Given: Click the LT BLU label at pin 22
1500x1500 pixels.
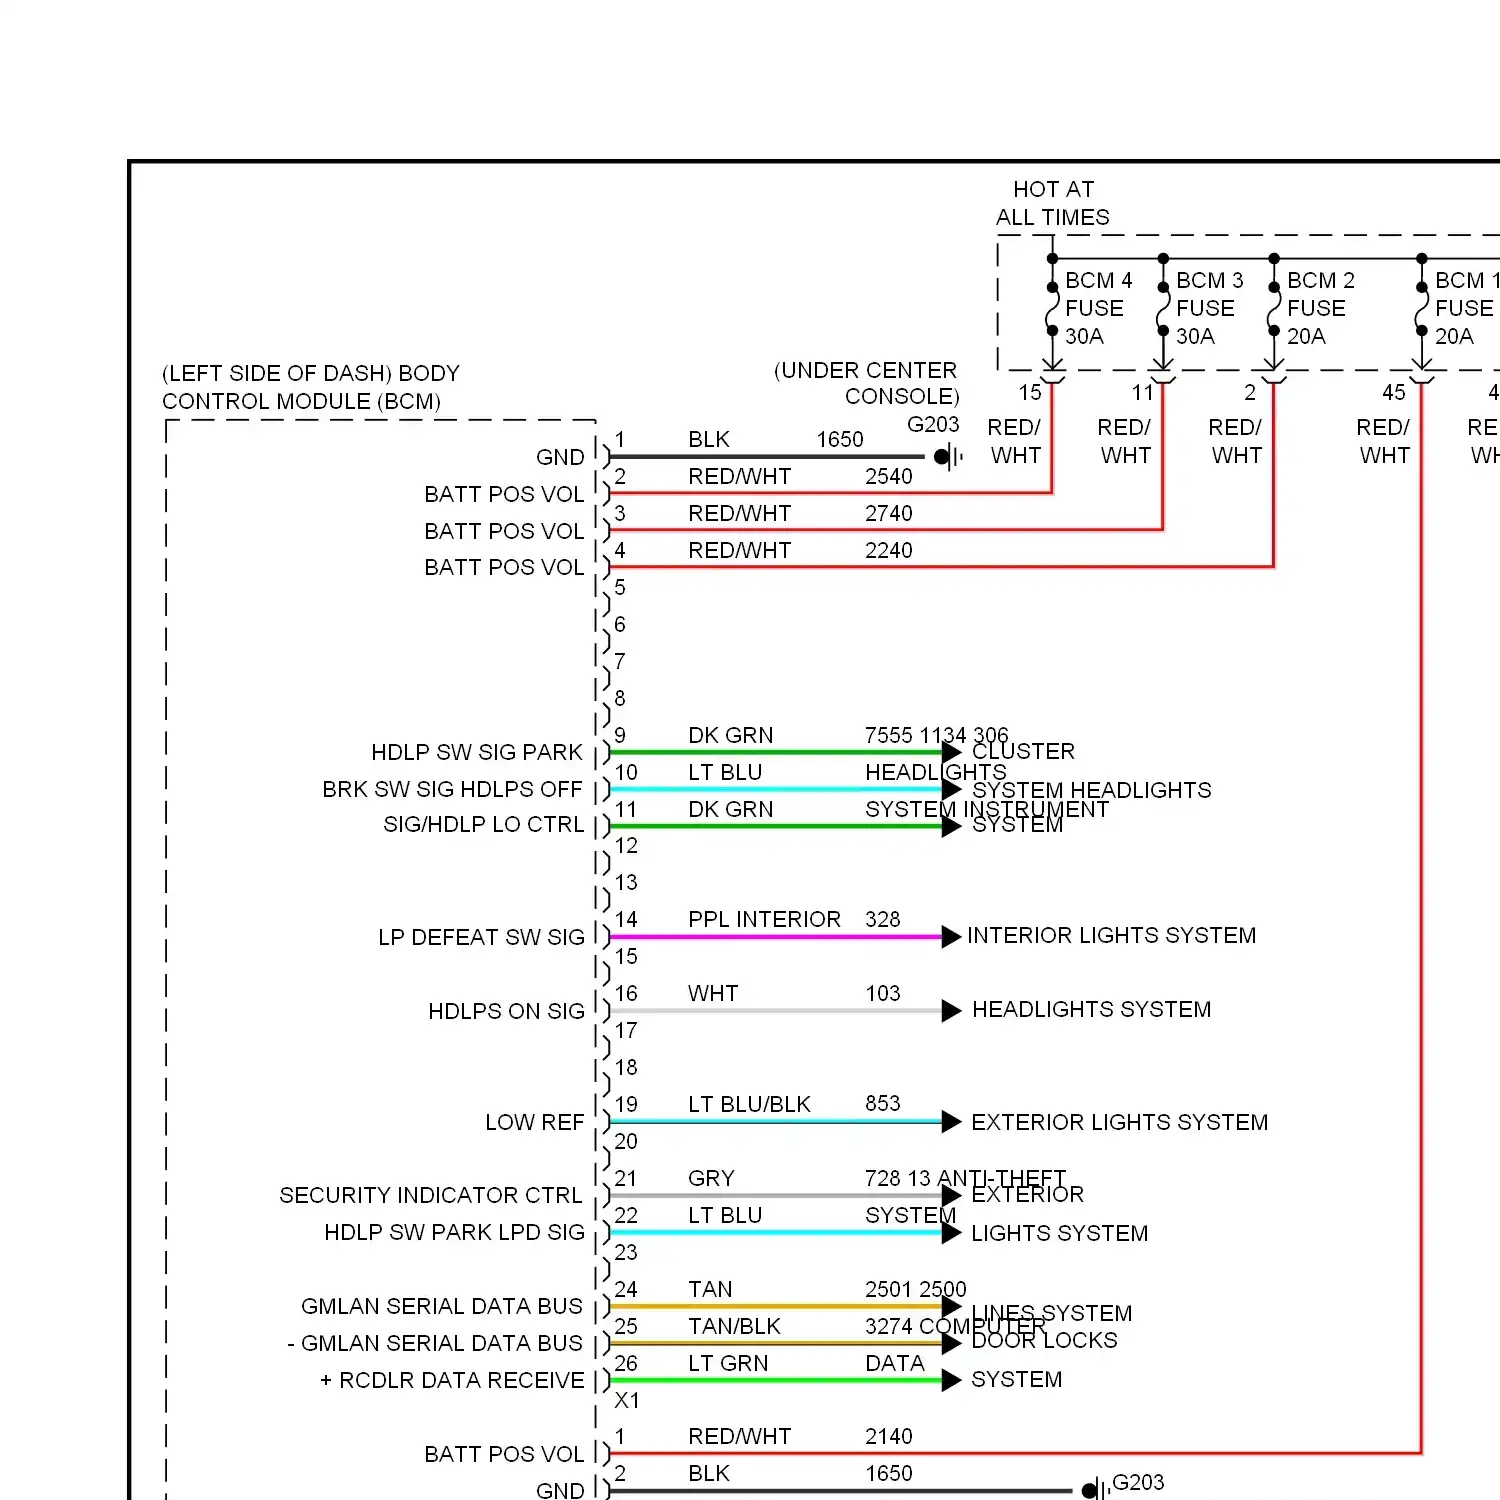Looking at the screenshot, I should coord(725,1215).
